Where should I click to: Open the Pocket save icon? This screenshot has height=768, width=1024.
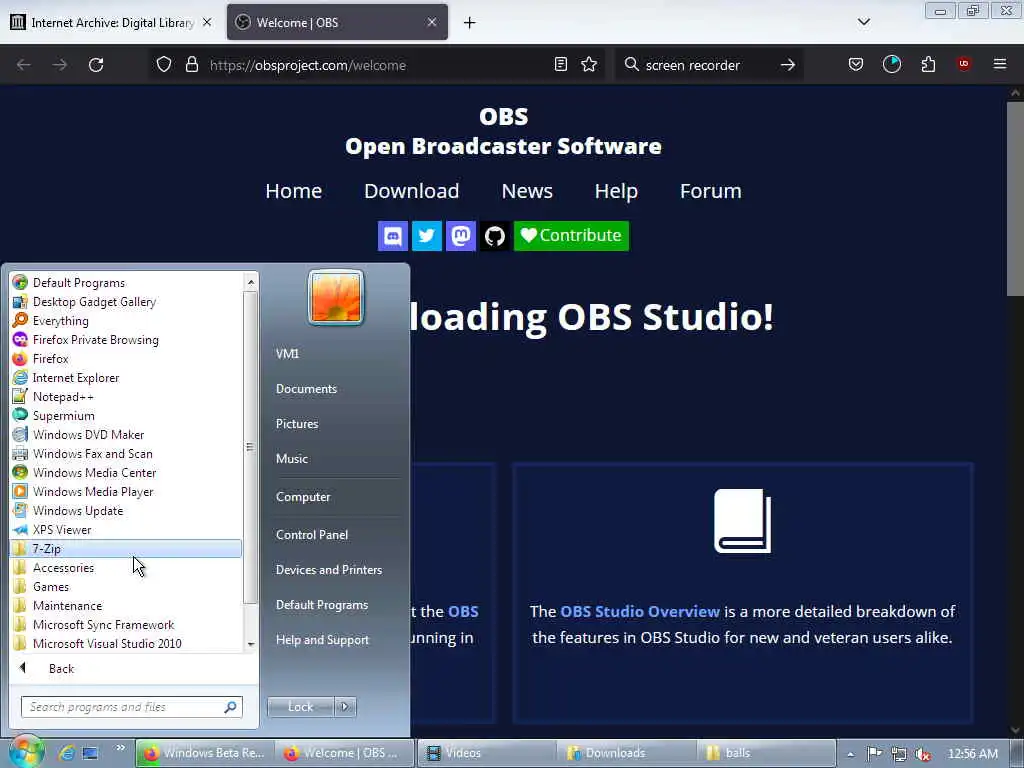[x=856, y=65]
